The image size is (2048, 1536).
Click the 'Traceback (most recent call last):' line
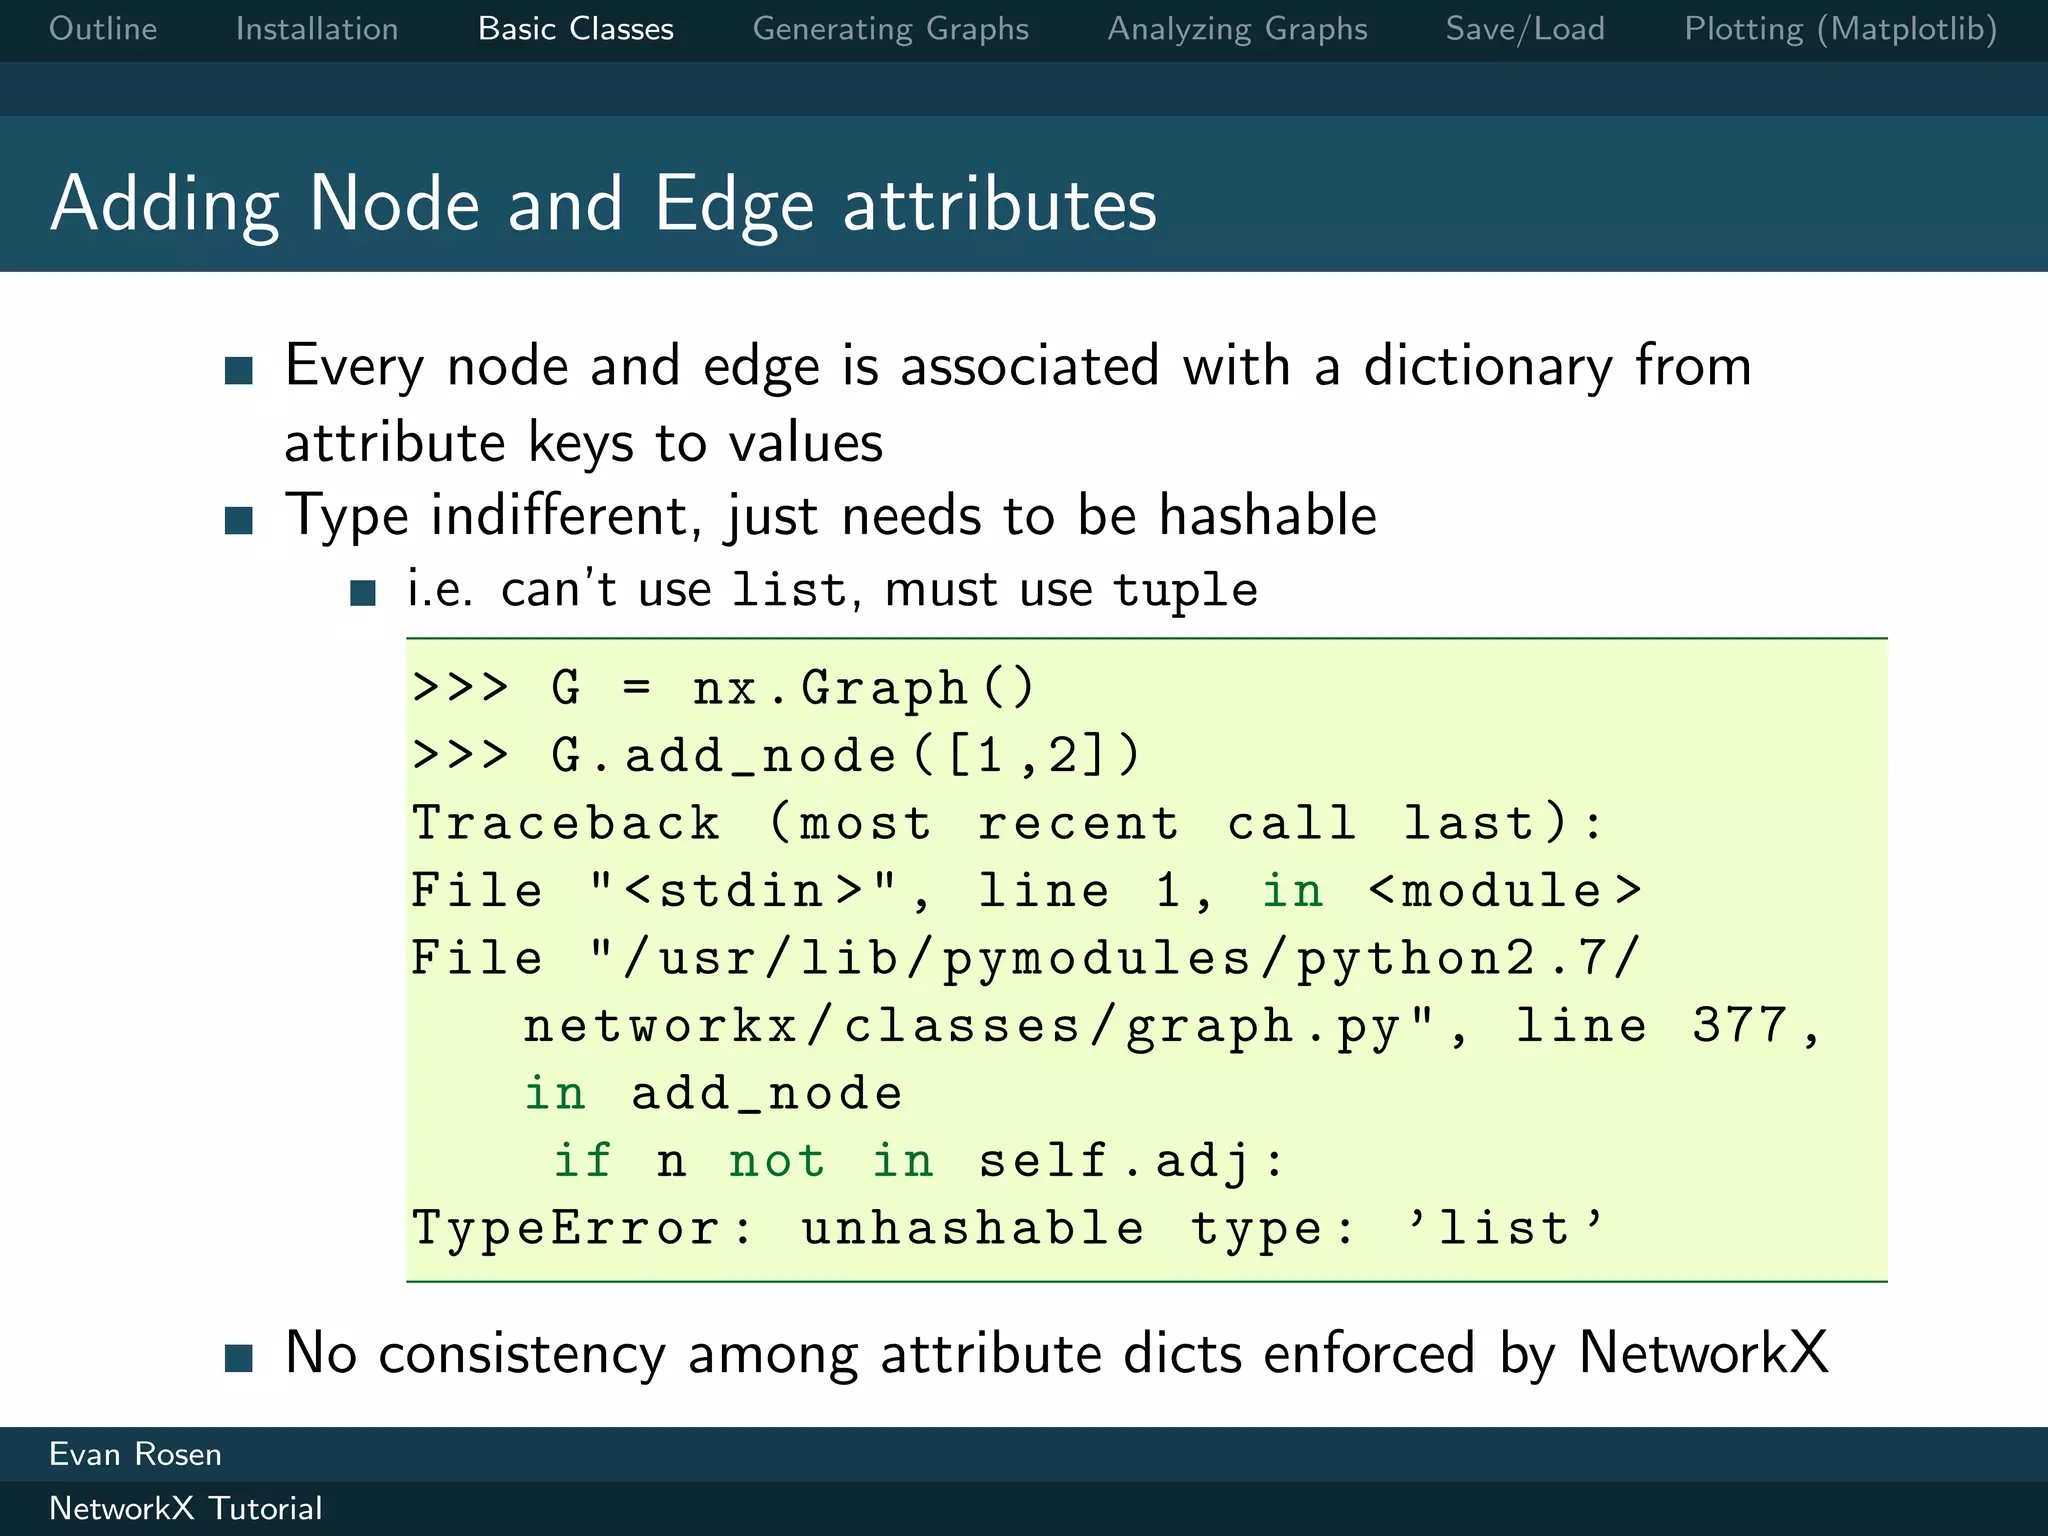click(1008, 824)
